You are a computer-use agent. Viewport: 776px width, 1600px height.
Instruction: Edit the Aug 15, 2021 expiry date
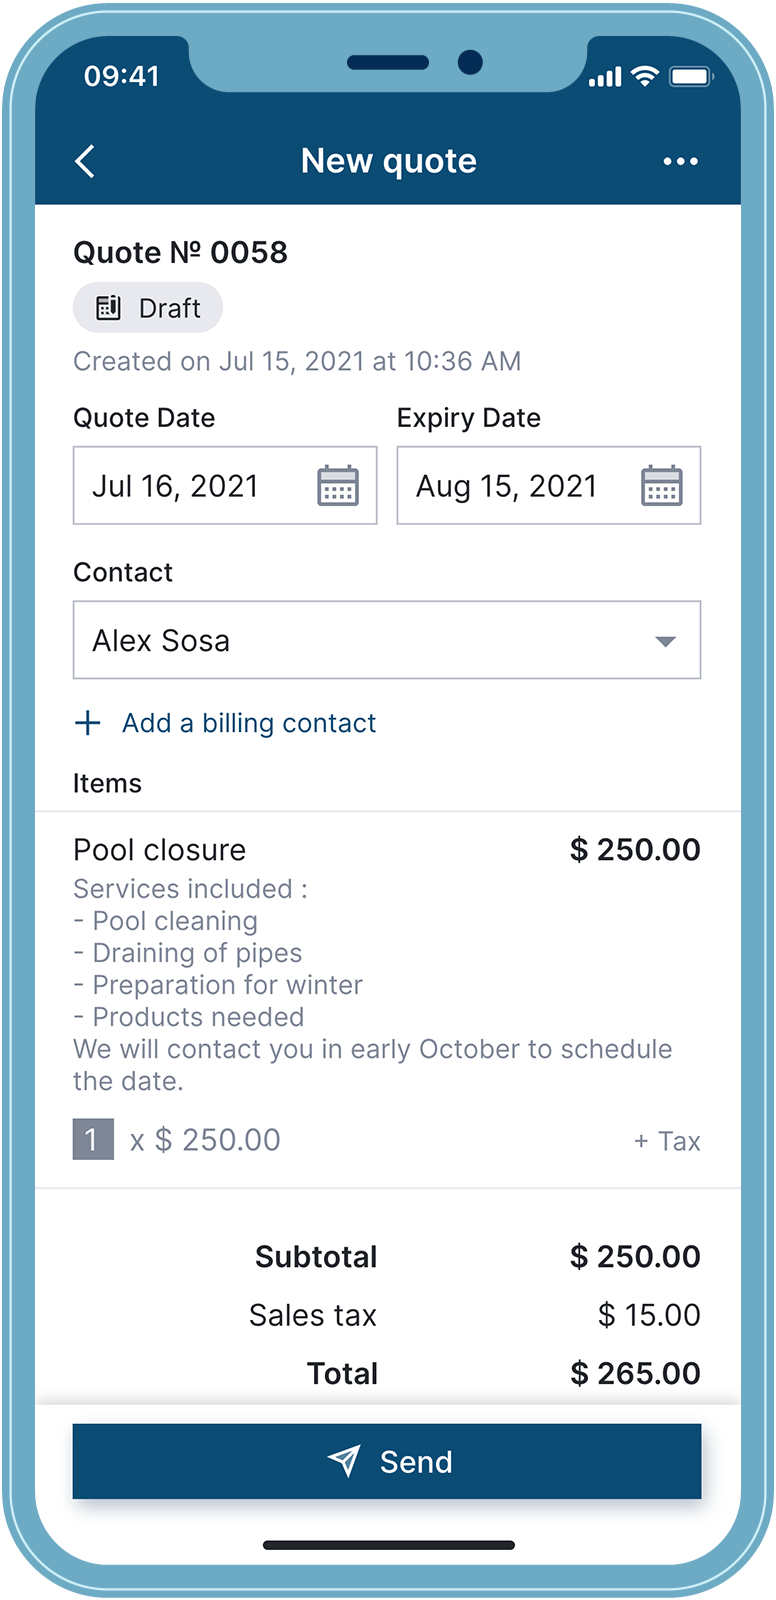pos(549,485)
